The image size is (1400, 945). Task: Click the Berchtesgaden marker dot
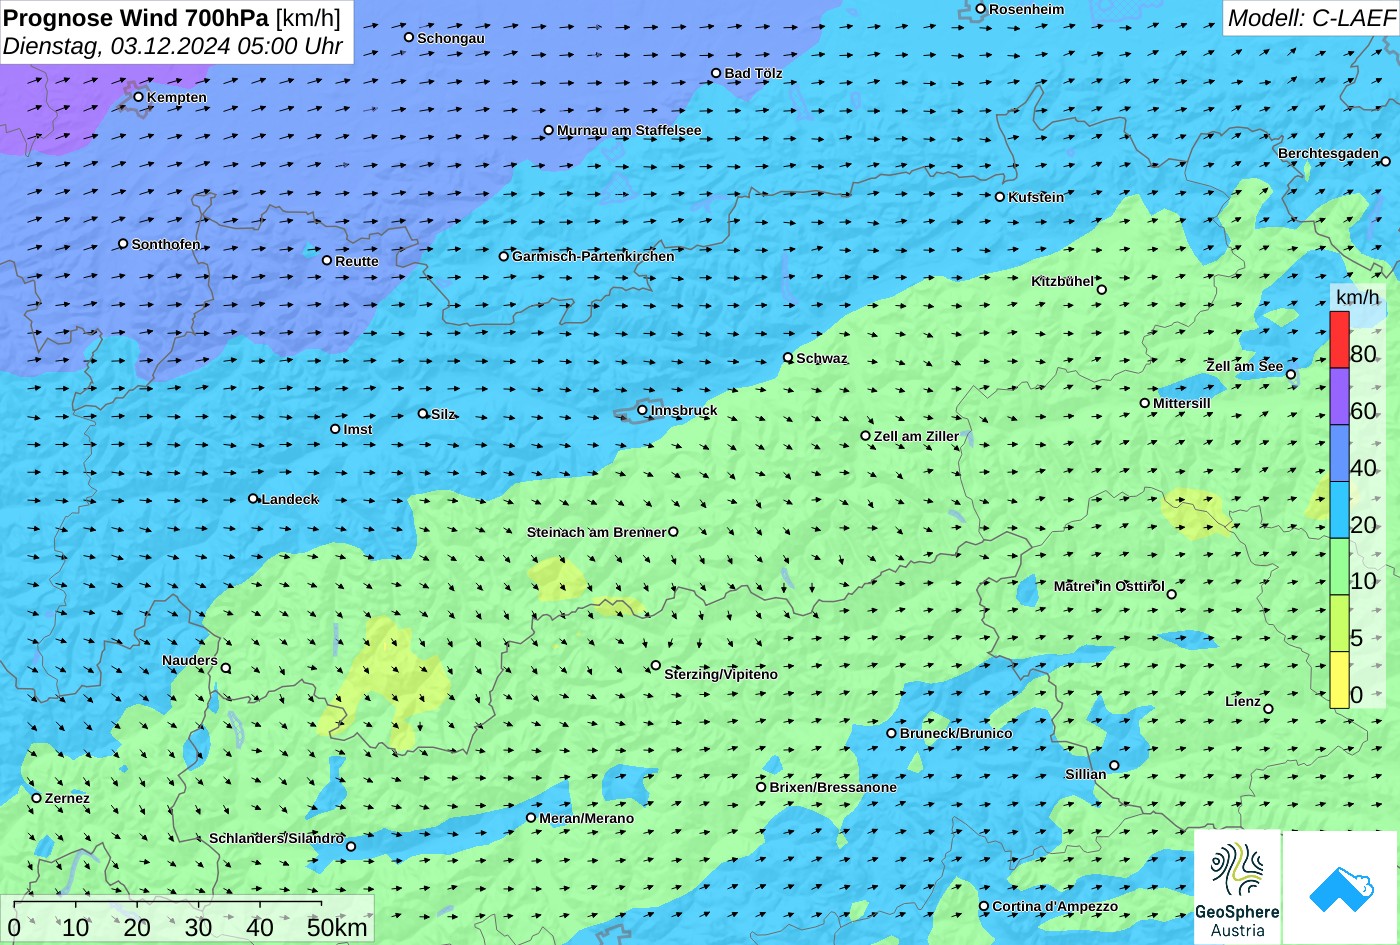pos(1386,161)
